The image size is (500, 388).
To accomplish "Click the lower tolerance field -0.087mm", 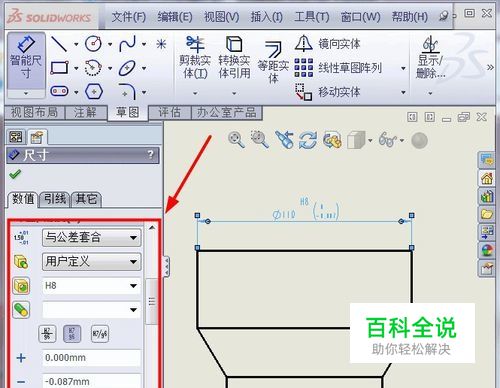I will point(92,381).
